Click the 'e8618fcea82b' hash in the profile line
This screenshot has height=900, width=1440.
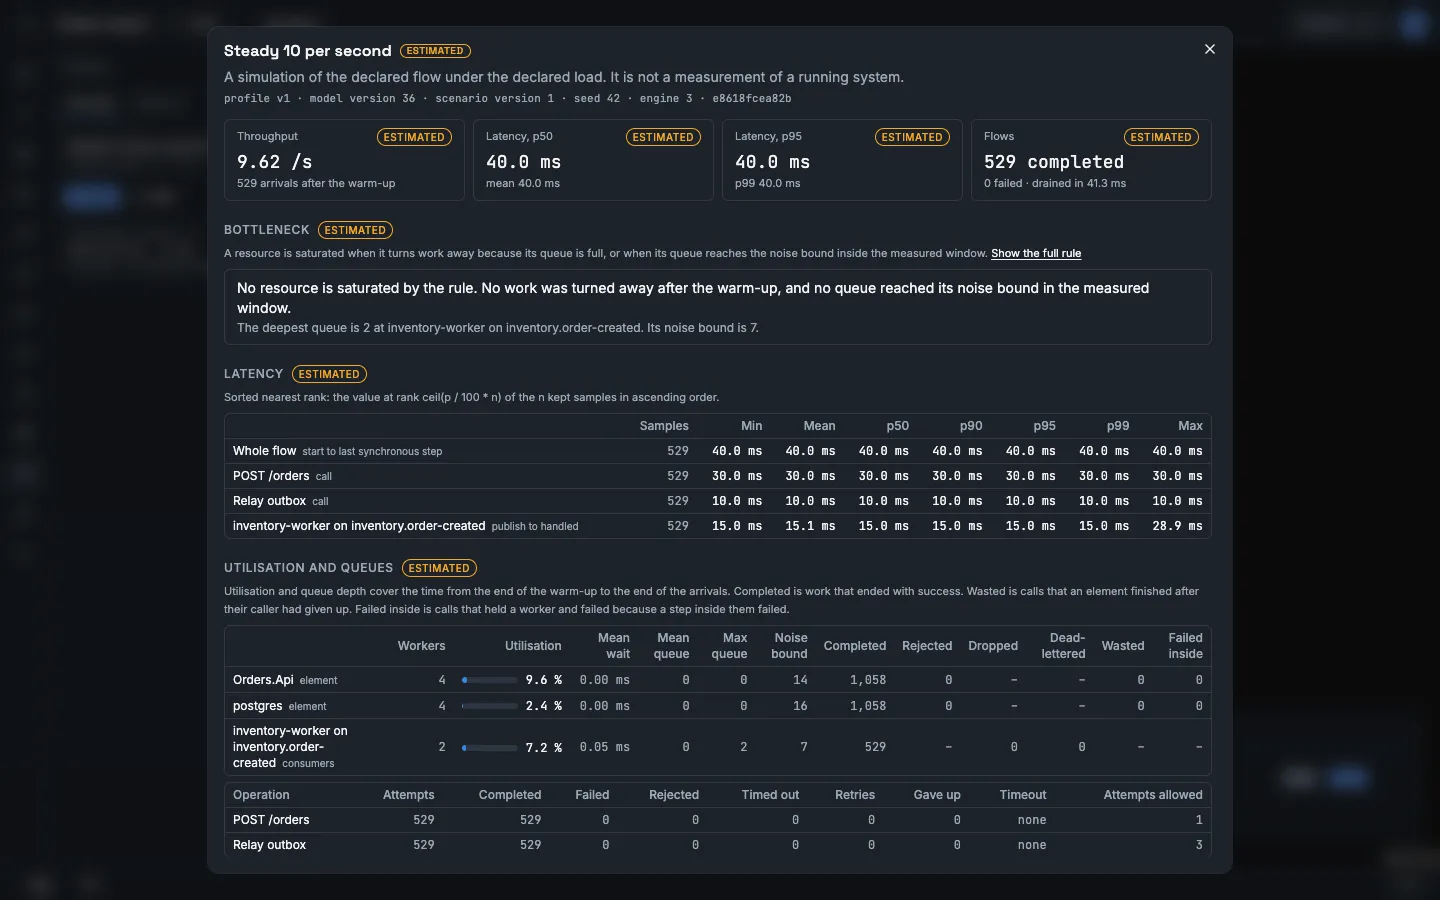pyautogui.click(x=752, y=99)
